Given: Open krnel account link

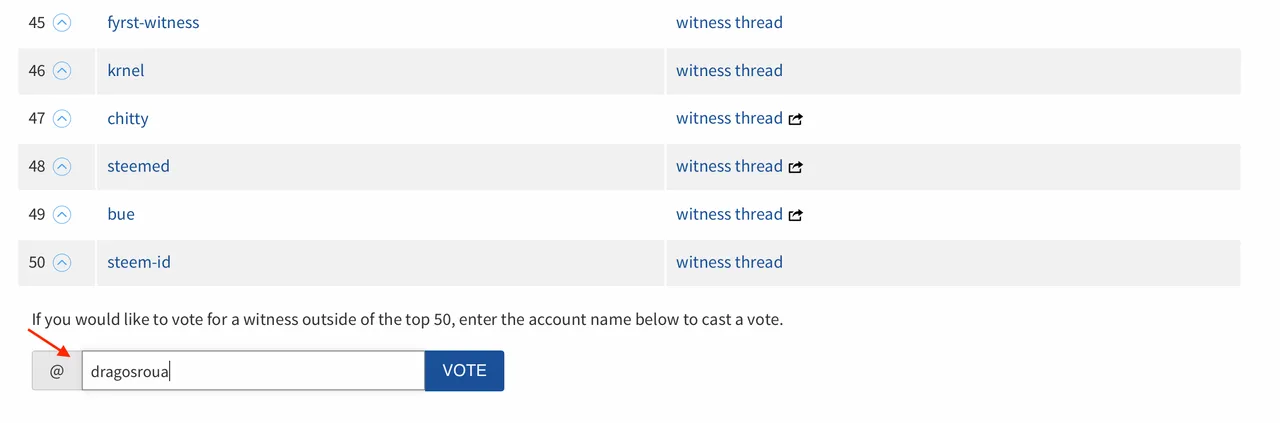Looking at the screenshot, I should [127, 70].
